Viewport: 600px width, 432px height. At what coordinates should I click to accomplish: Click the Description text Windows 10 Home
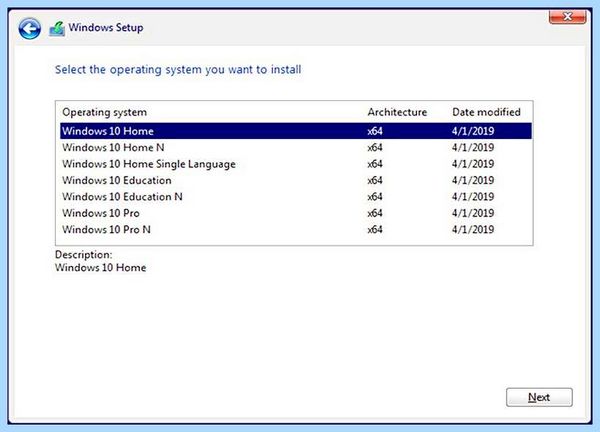(x=101, y=267)
